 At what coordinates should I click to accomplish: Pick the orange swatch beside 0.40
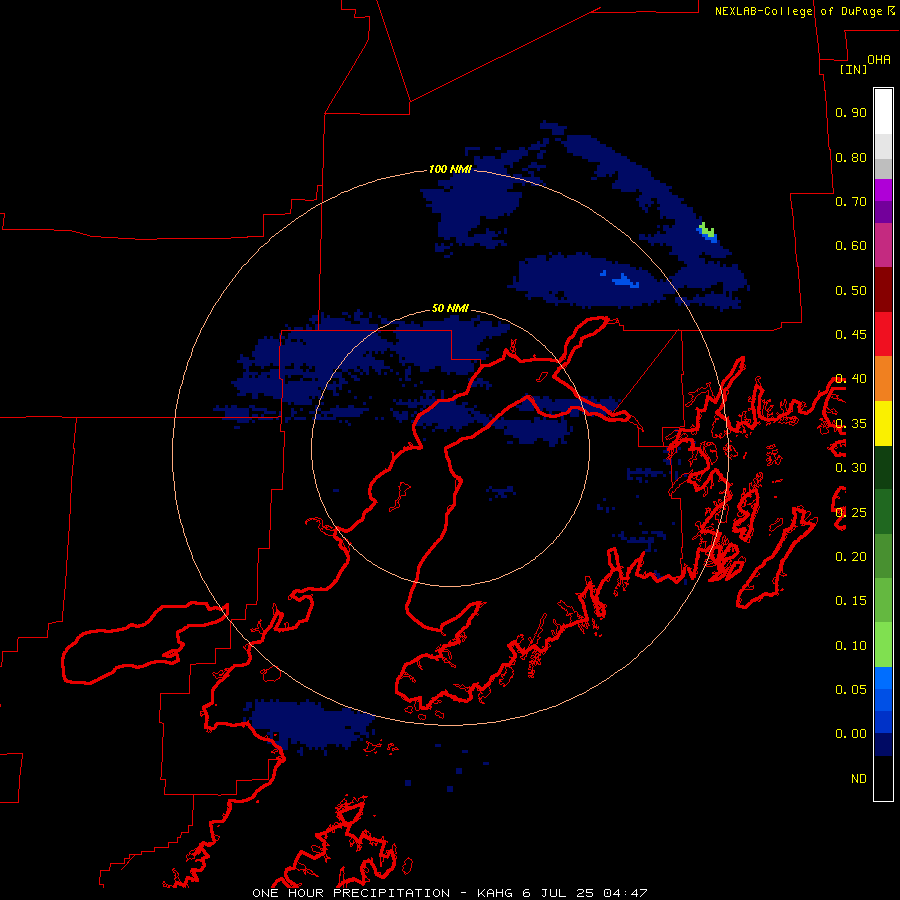pos(883,379)
